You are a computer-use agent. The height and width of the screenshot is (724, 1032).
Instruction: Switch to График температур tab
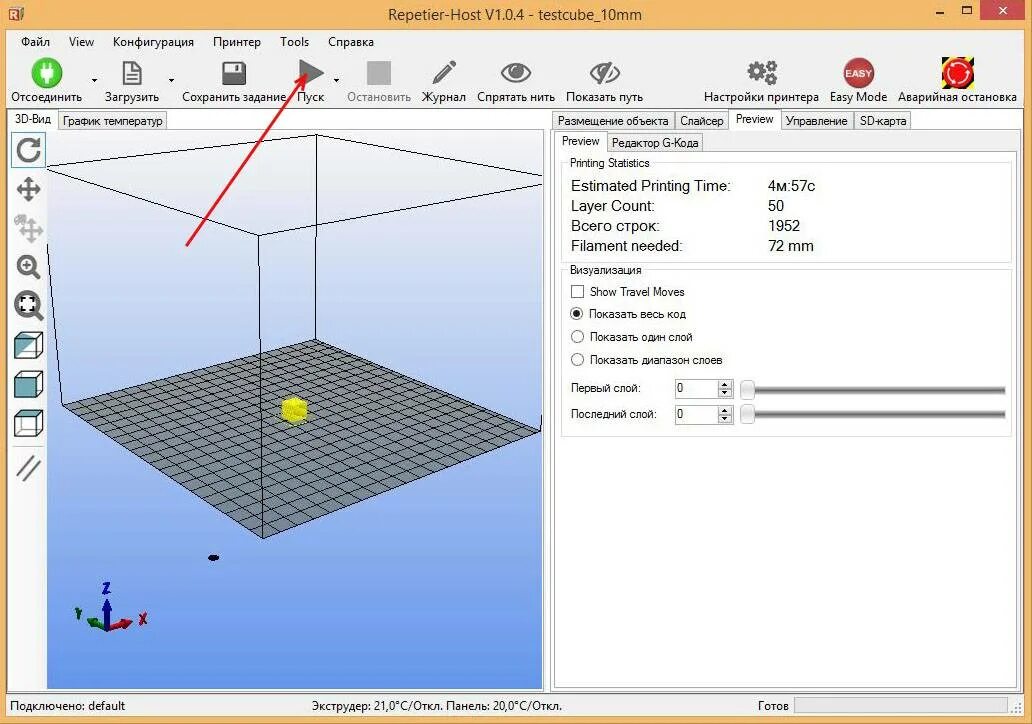(x=113, y=121)
